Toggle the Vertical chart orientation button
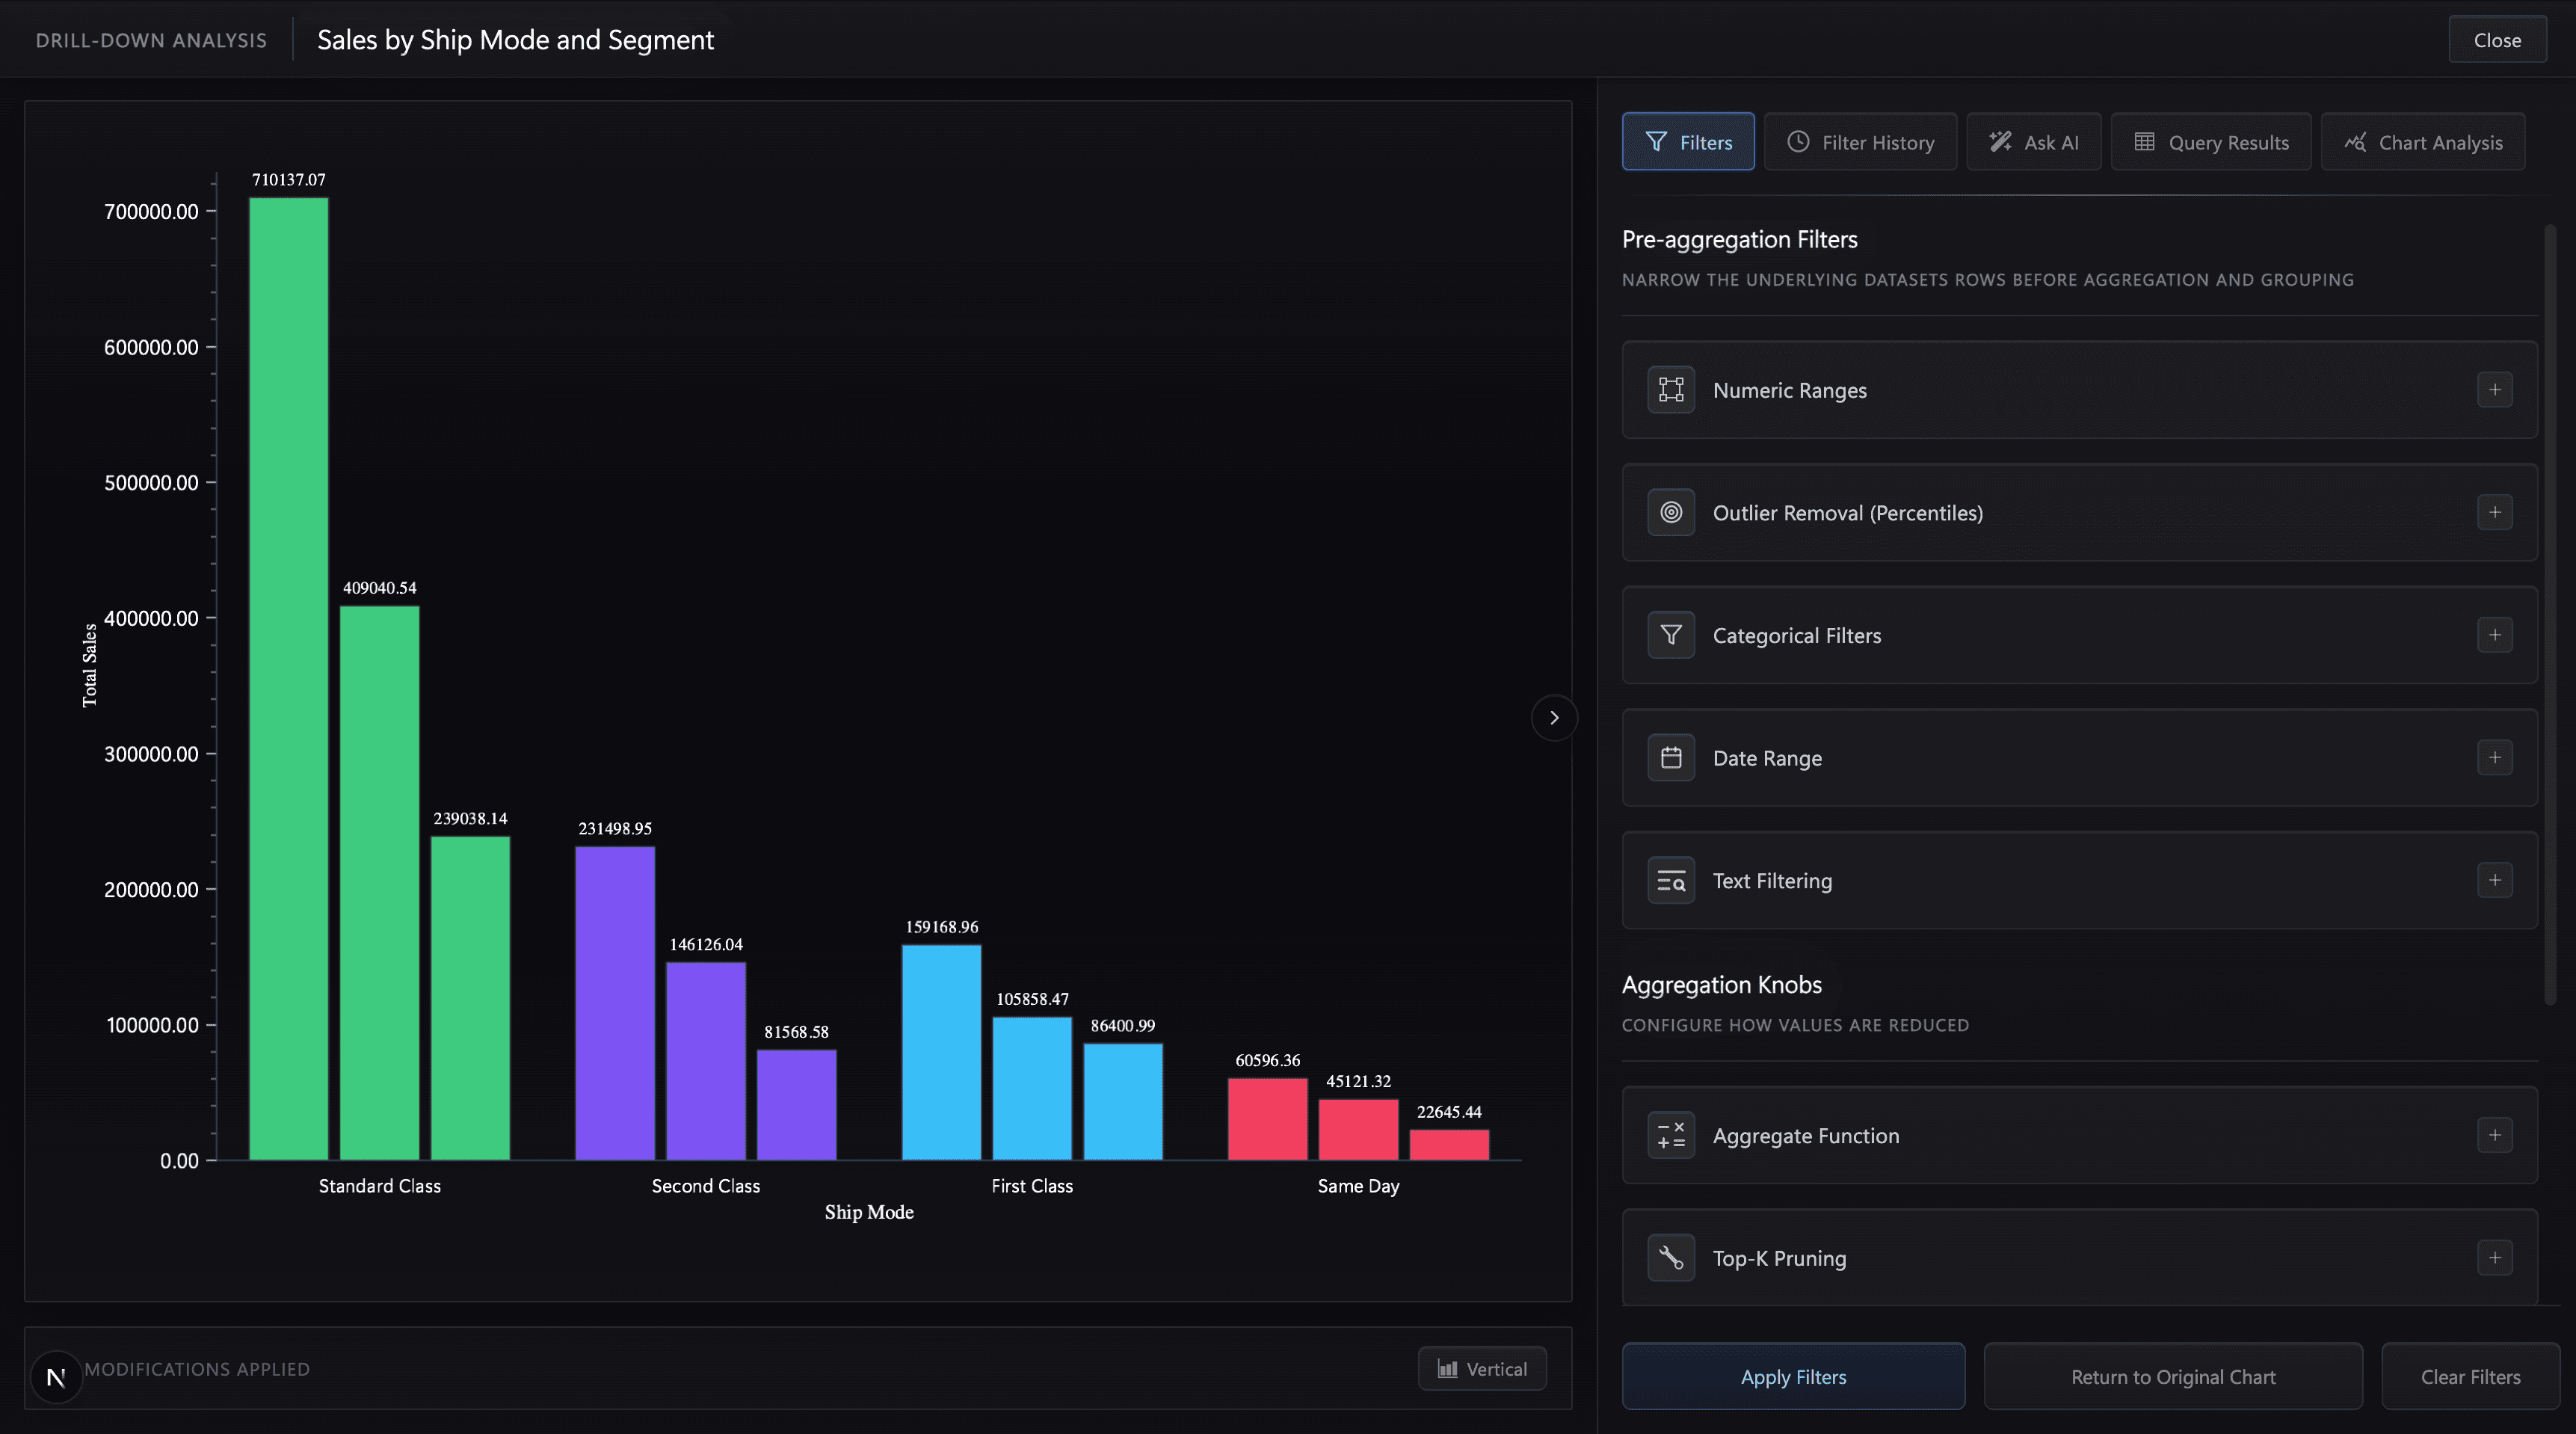The height and width of the screenshot is (1434, 2576). (x=1482, y=1369)
